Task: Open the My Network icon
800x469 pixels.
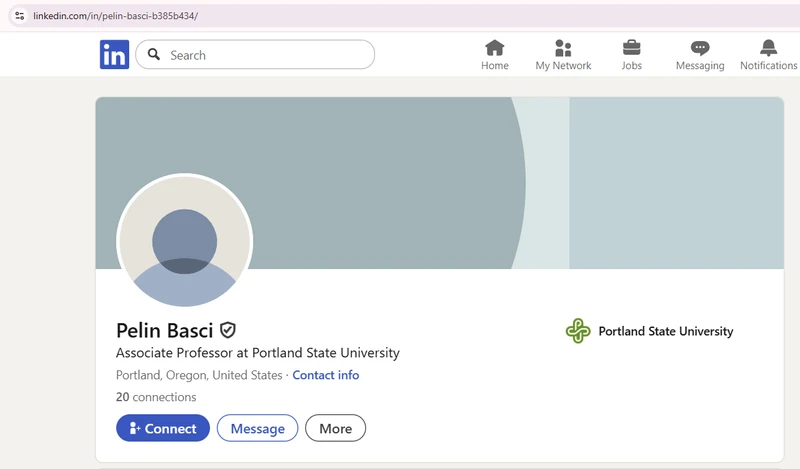Action: (x=563, y=48)
